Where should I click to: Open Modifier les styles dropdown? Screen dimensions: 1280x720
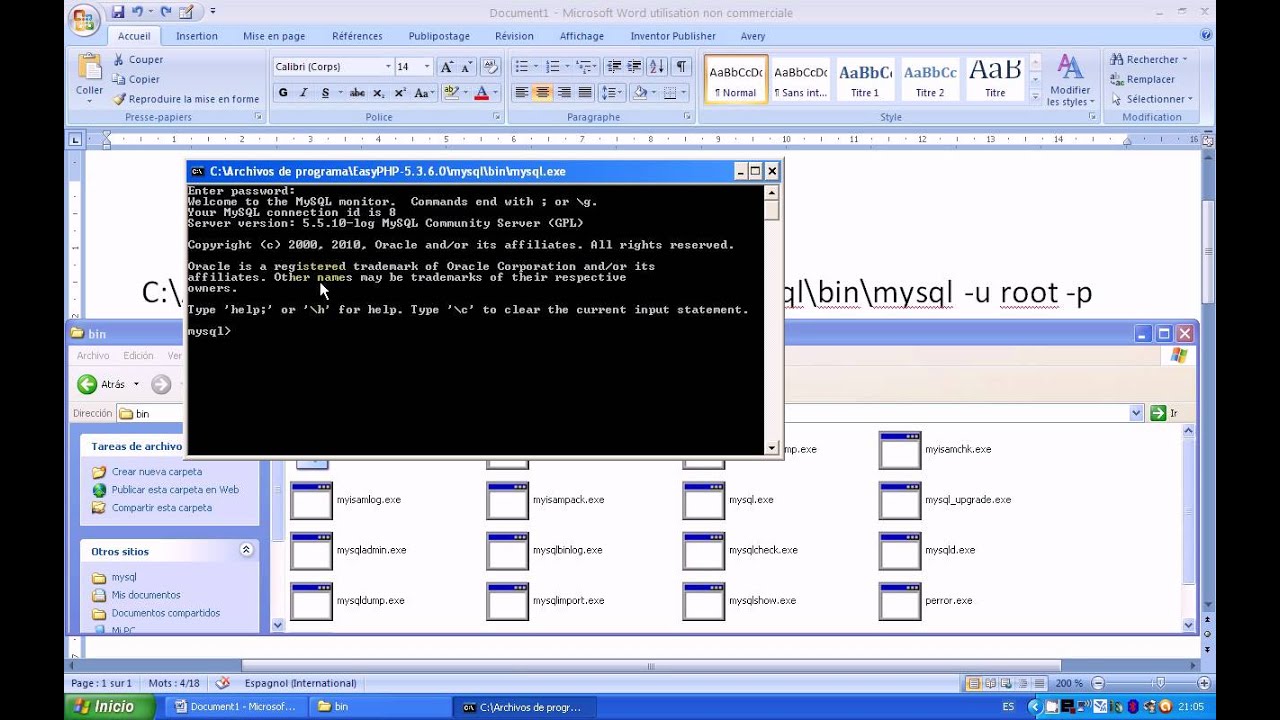[x=1070, y=82]
